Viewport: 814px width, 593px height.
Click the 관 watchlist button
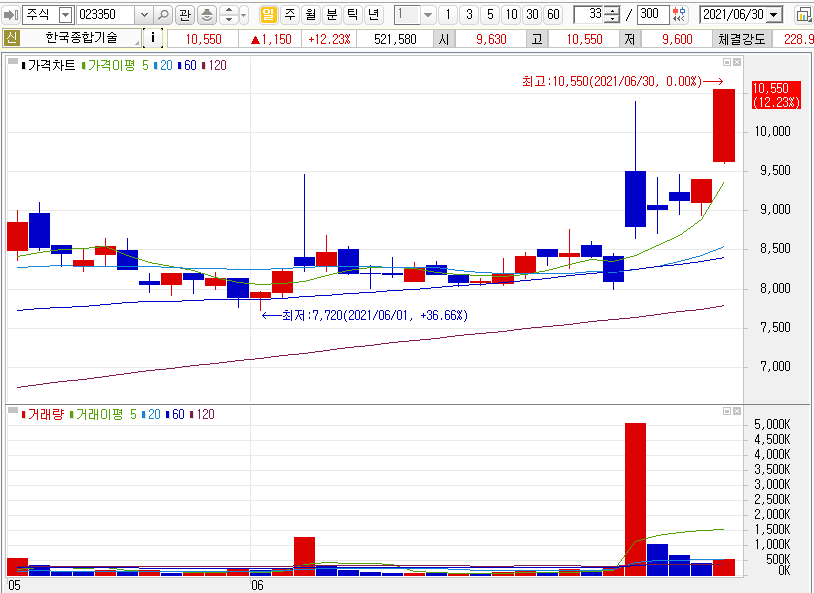[x=185, y=15]
